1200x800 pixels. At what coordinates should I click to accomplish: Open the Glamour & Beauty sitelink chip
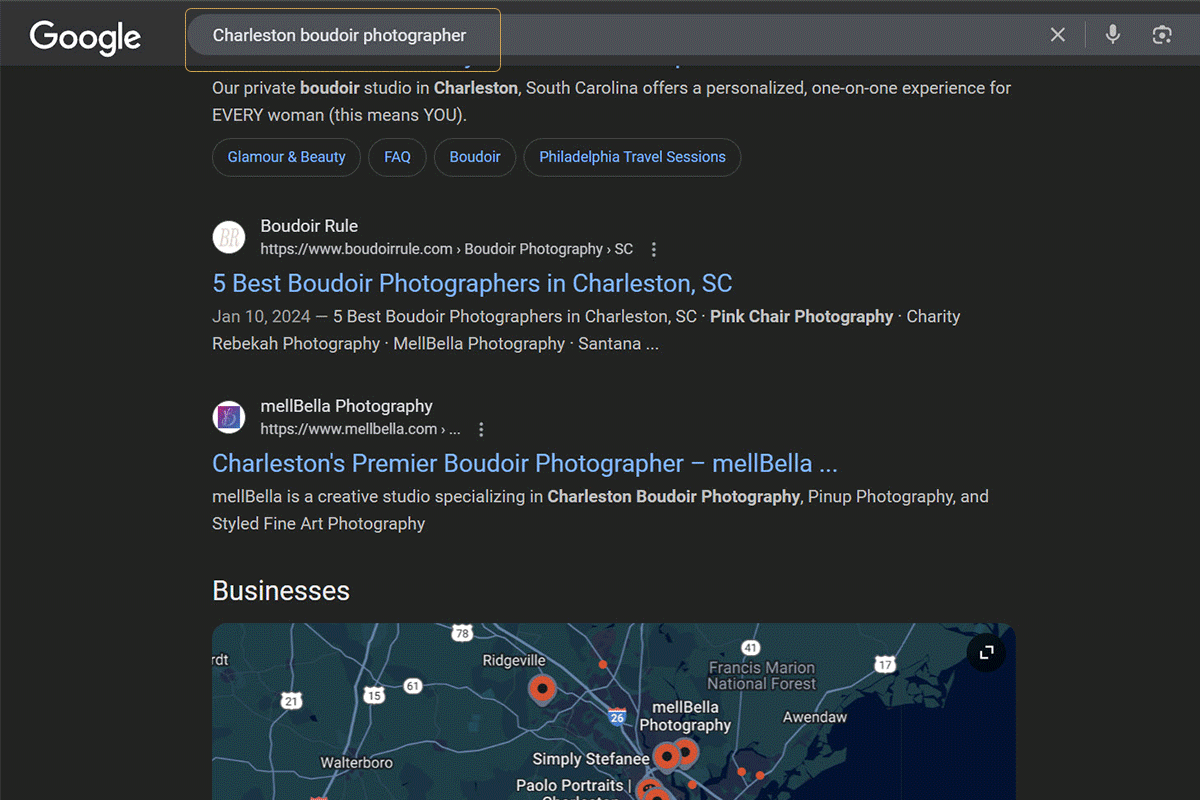coord(286,157)
